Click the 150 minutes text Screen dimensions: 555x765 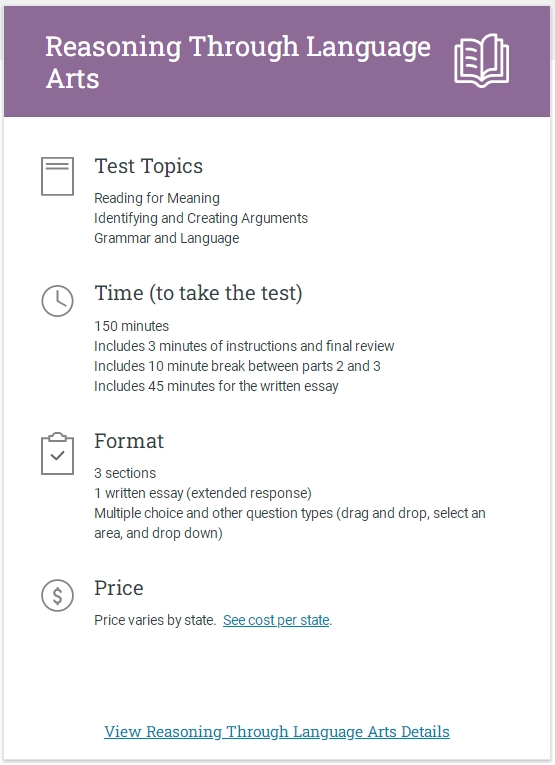[132, 326]
